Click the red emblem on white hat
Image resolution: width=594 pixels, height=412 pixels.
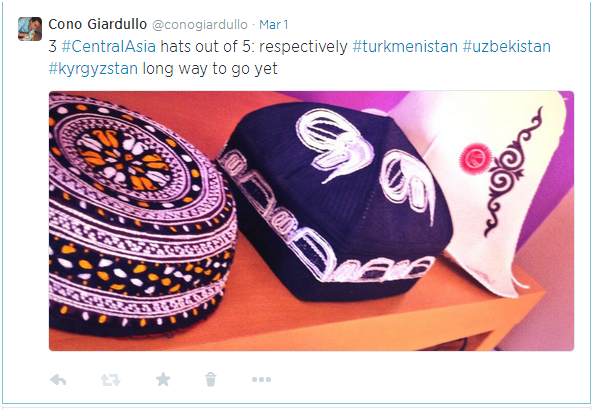click(x=475, y=159)
